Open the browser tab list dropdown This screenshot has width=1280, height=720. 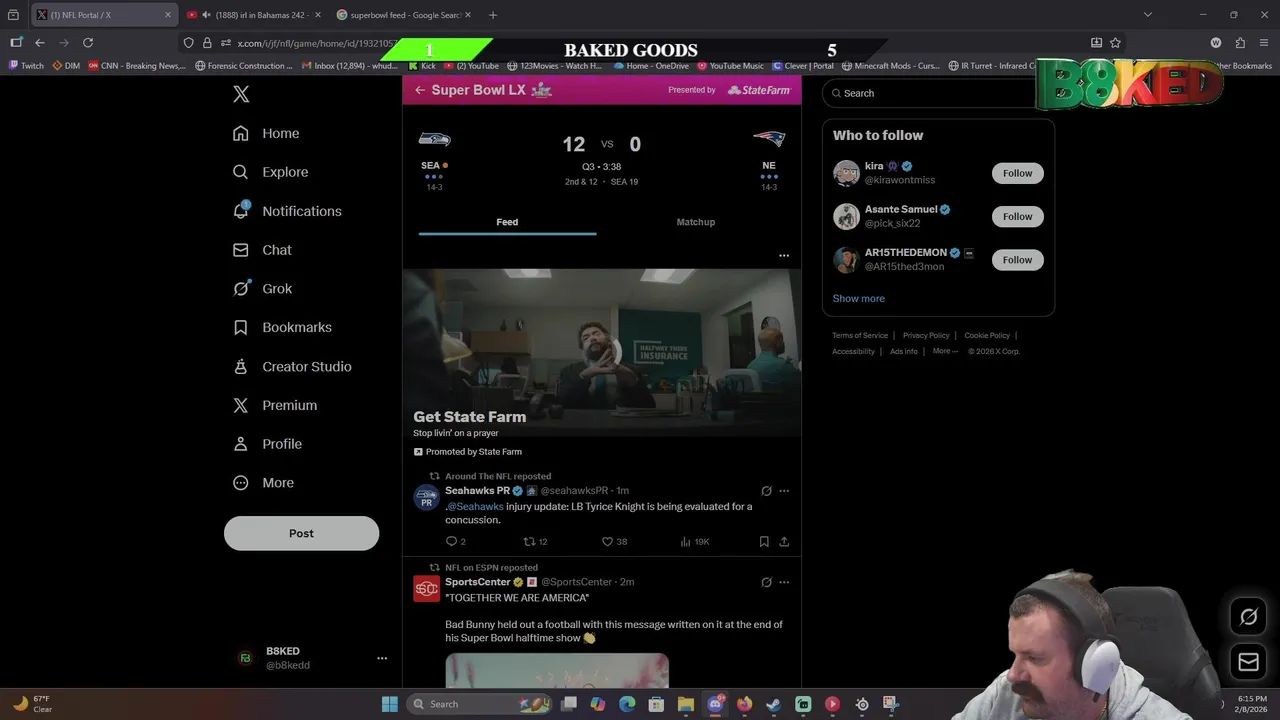(x=1147, y=15)
